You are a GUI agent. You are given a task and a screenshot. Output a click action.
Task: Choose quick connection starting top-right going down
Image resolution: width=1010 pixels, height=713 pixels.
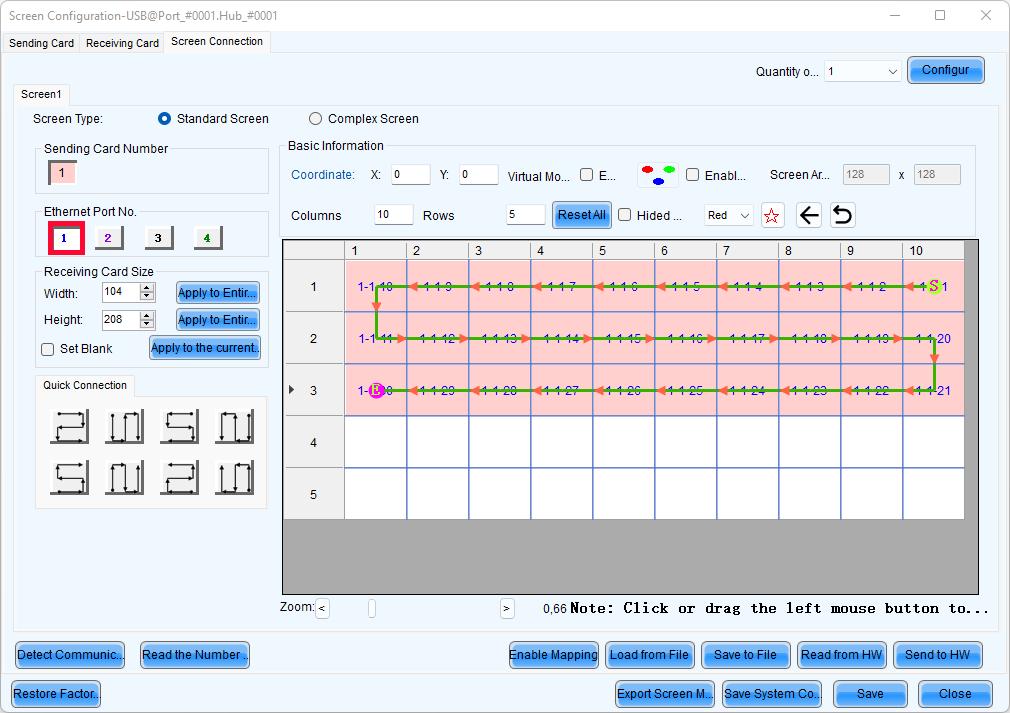[x=234, y=426]
